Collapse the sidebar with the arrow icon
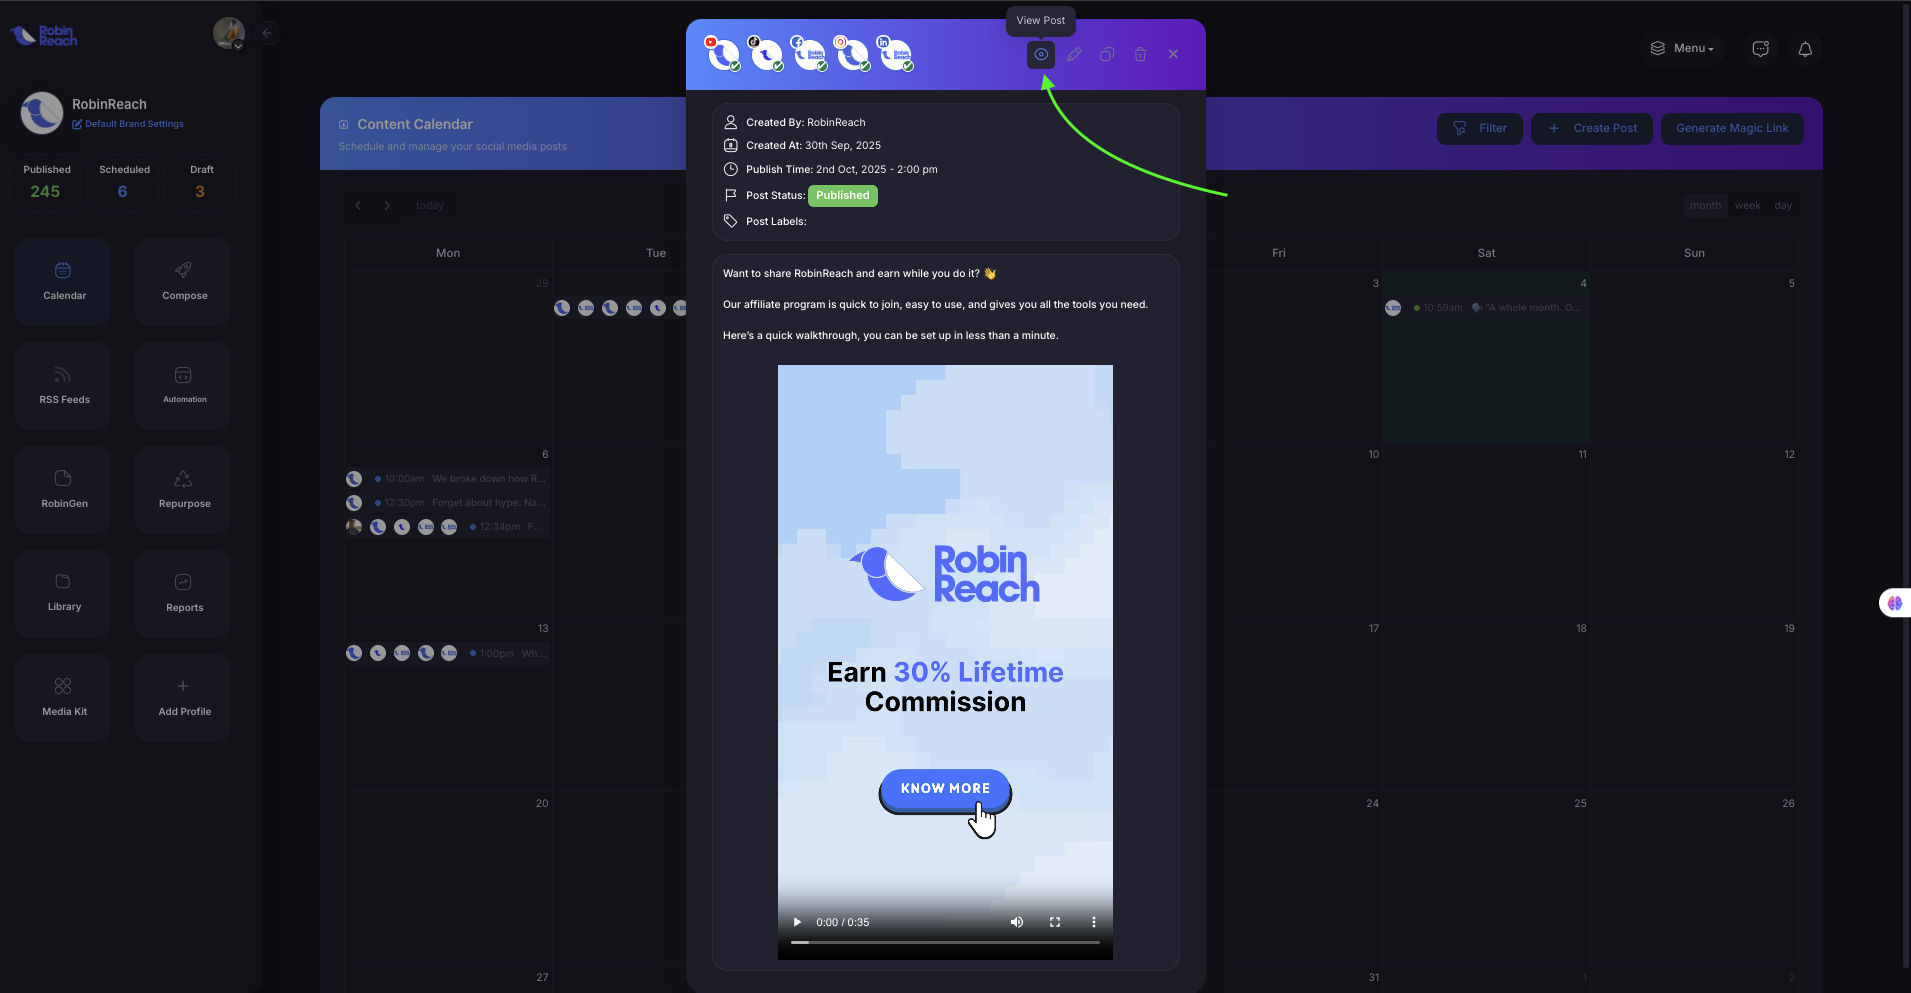This screenshot has height=993, width=1911. [267, 33]
